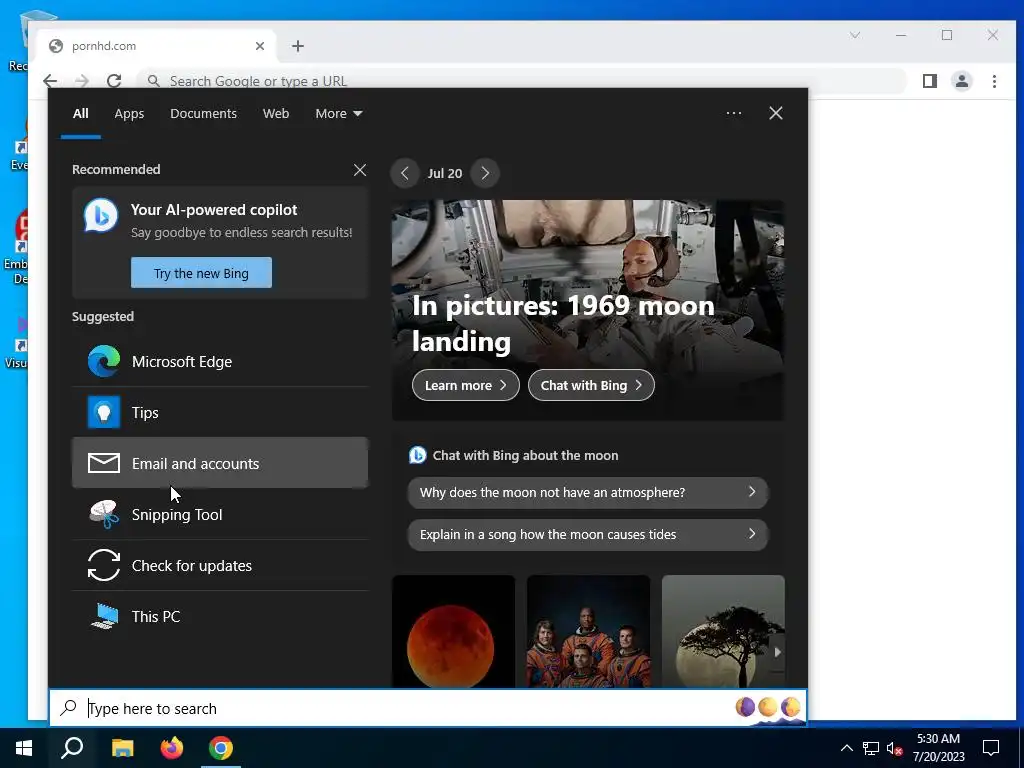Dismiss the Recommended section
The image size is (1024, 768).
pos(360,170)
